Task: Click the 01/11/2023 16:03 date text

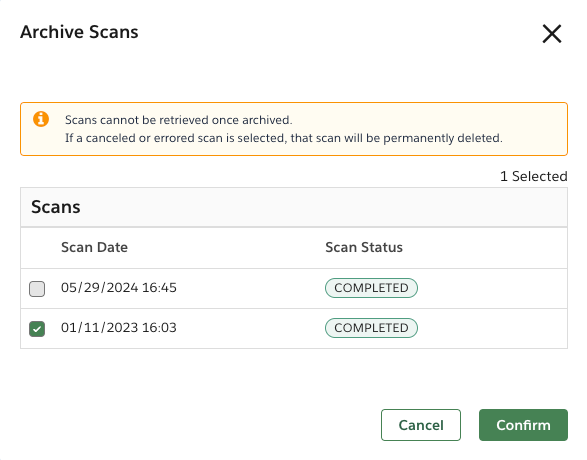Action: point(119,328)
